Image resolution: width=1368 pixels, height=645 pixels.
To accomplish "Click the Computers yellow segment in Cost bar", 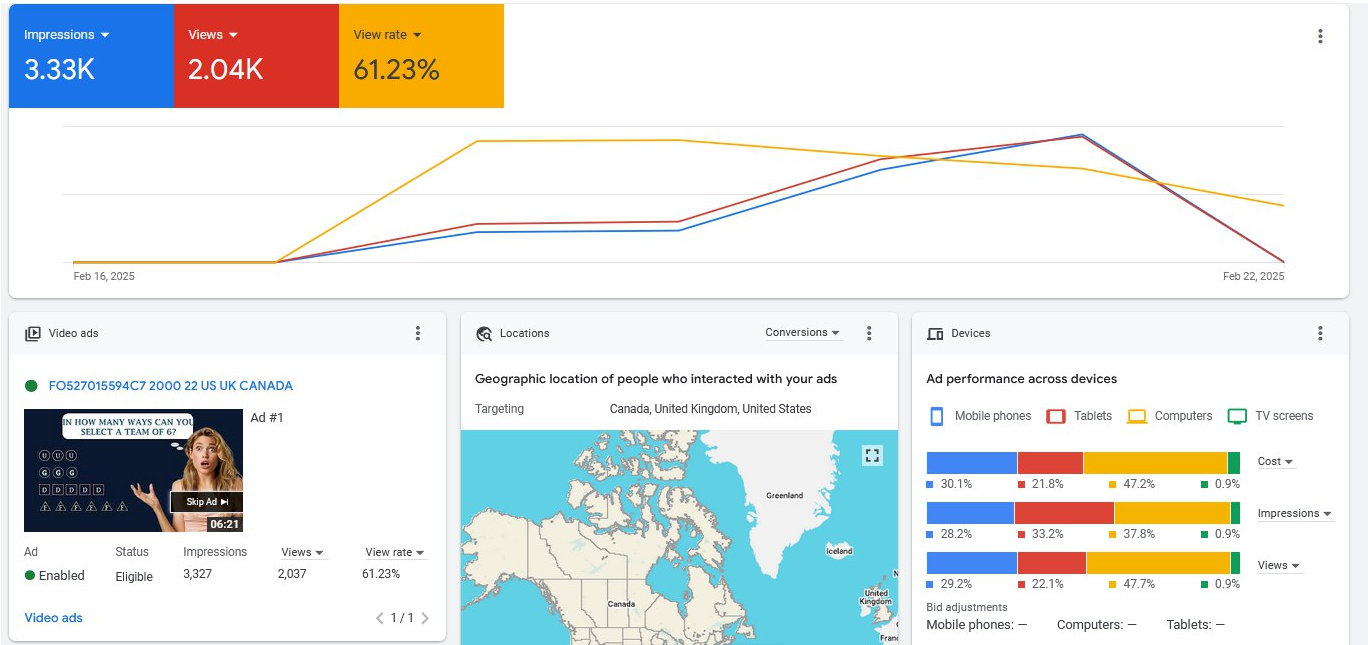I will (x=1154, y=463).
